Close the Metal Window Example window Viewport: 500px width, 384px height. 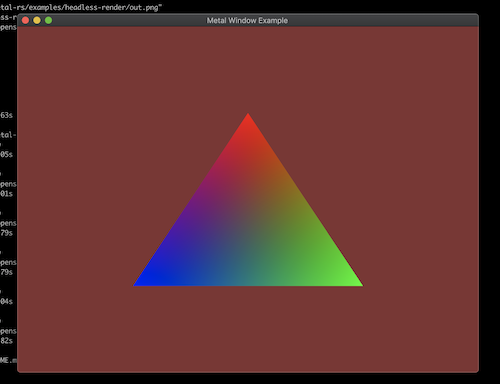[25, 20]
